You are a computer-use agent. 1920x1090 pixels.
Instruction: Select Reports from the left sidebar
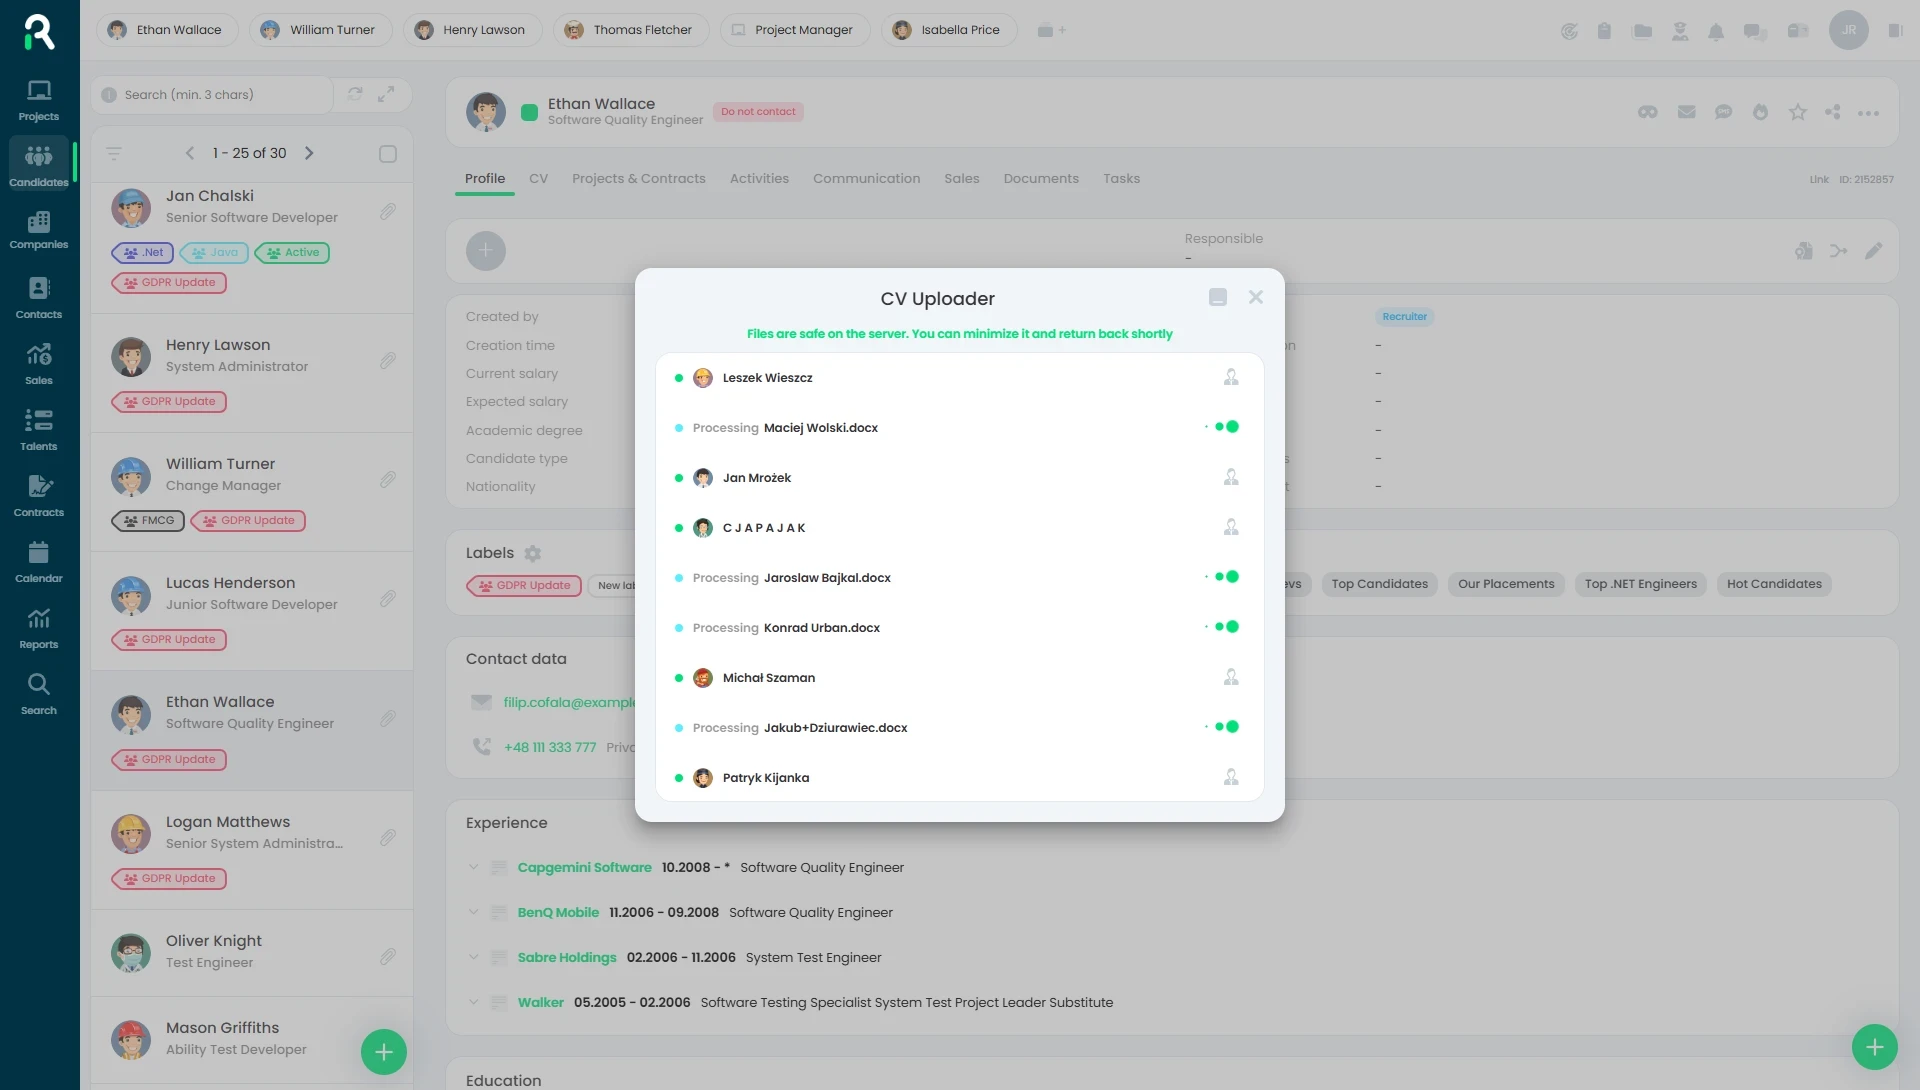(38, 627)
